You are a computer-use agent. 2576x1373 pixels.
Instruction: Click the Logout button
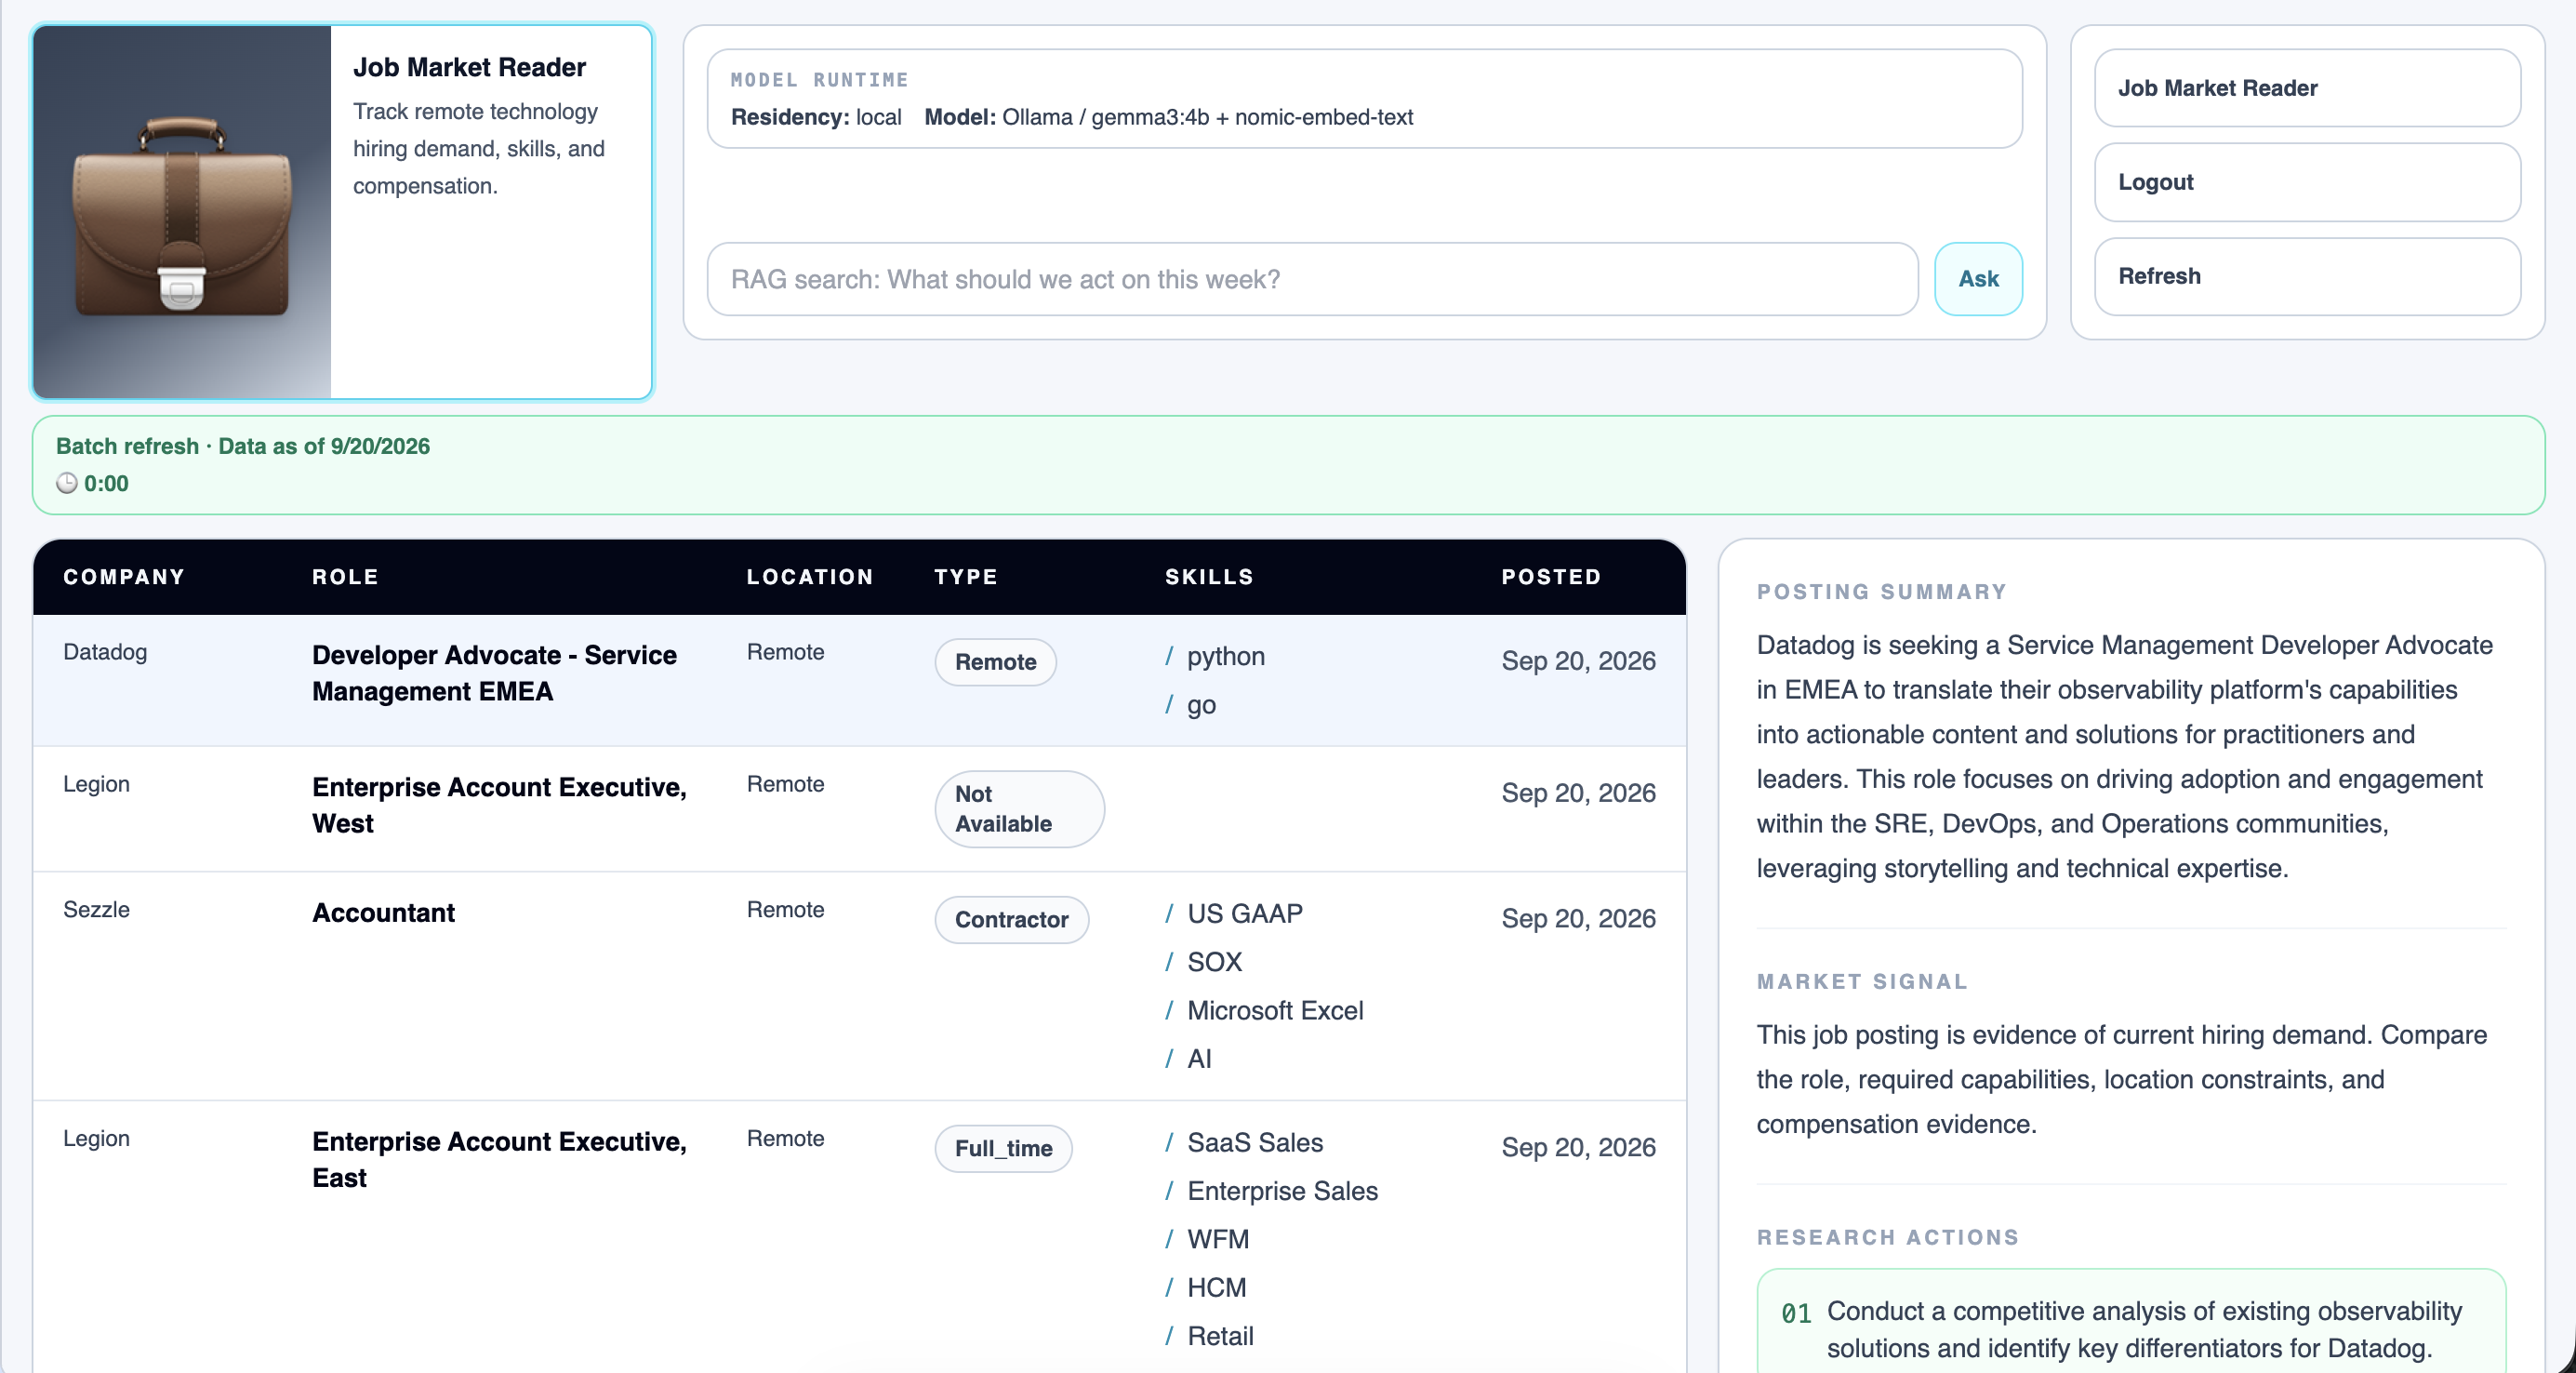point(2307,182)
